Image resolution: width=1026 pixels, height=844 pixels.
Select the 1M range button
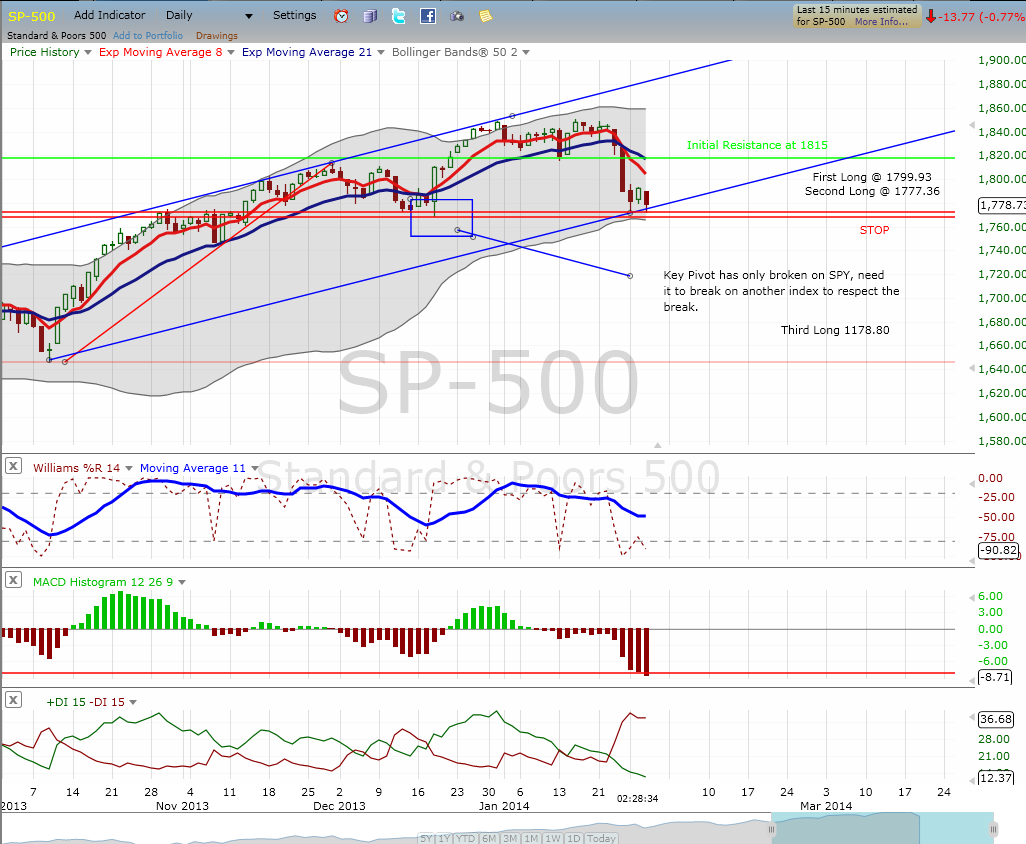[531, 838]
